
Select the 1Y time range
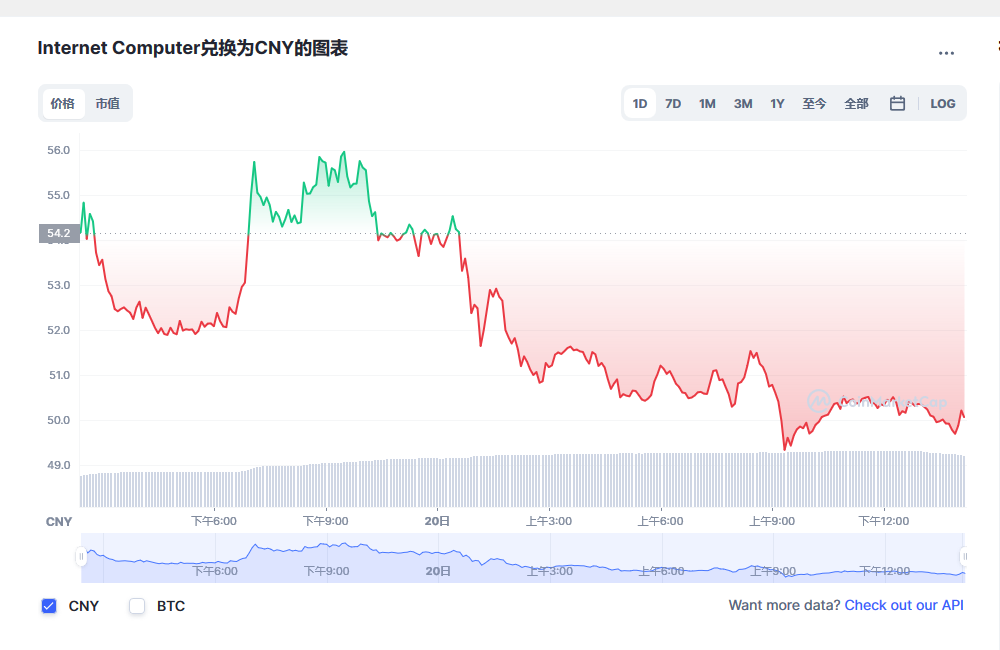(x=777, y=103)
